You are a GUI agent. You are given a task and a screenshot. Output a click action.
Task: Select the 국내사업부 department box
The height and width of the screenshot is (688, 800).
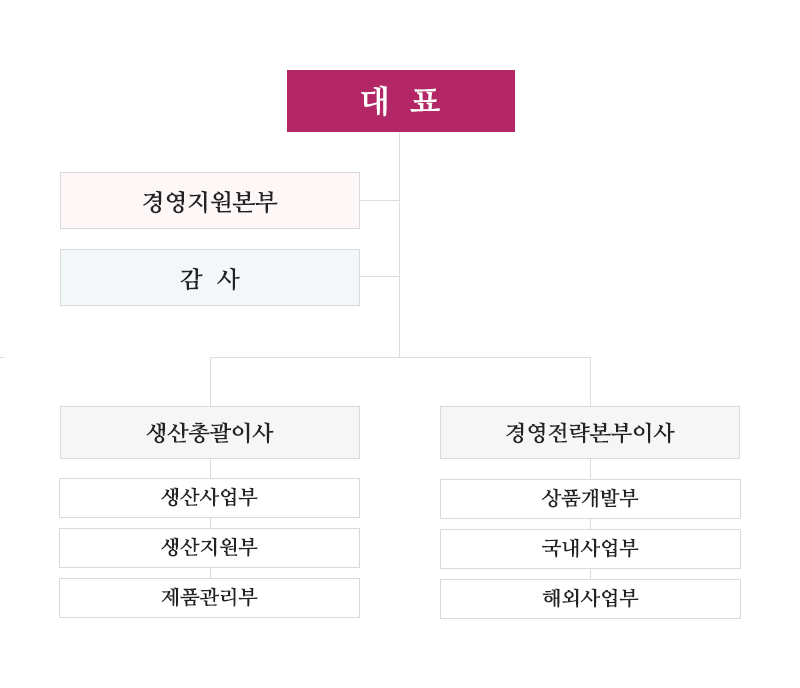tap(590, 549)
